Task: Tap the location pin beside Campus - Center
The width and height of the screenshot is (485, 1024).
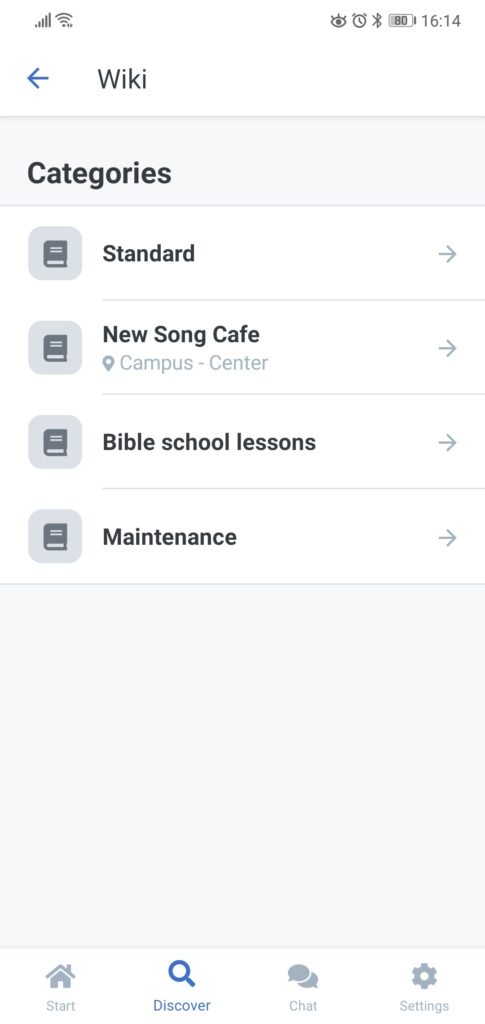Action: click(x=108, y=364)
